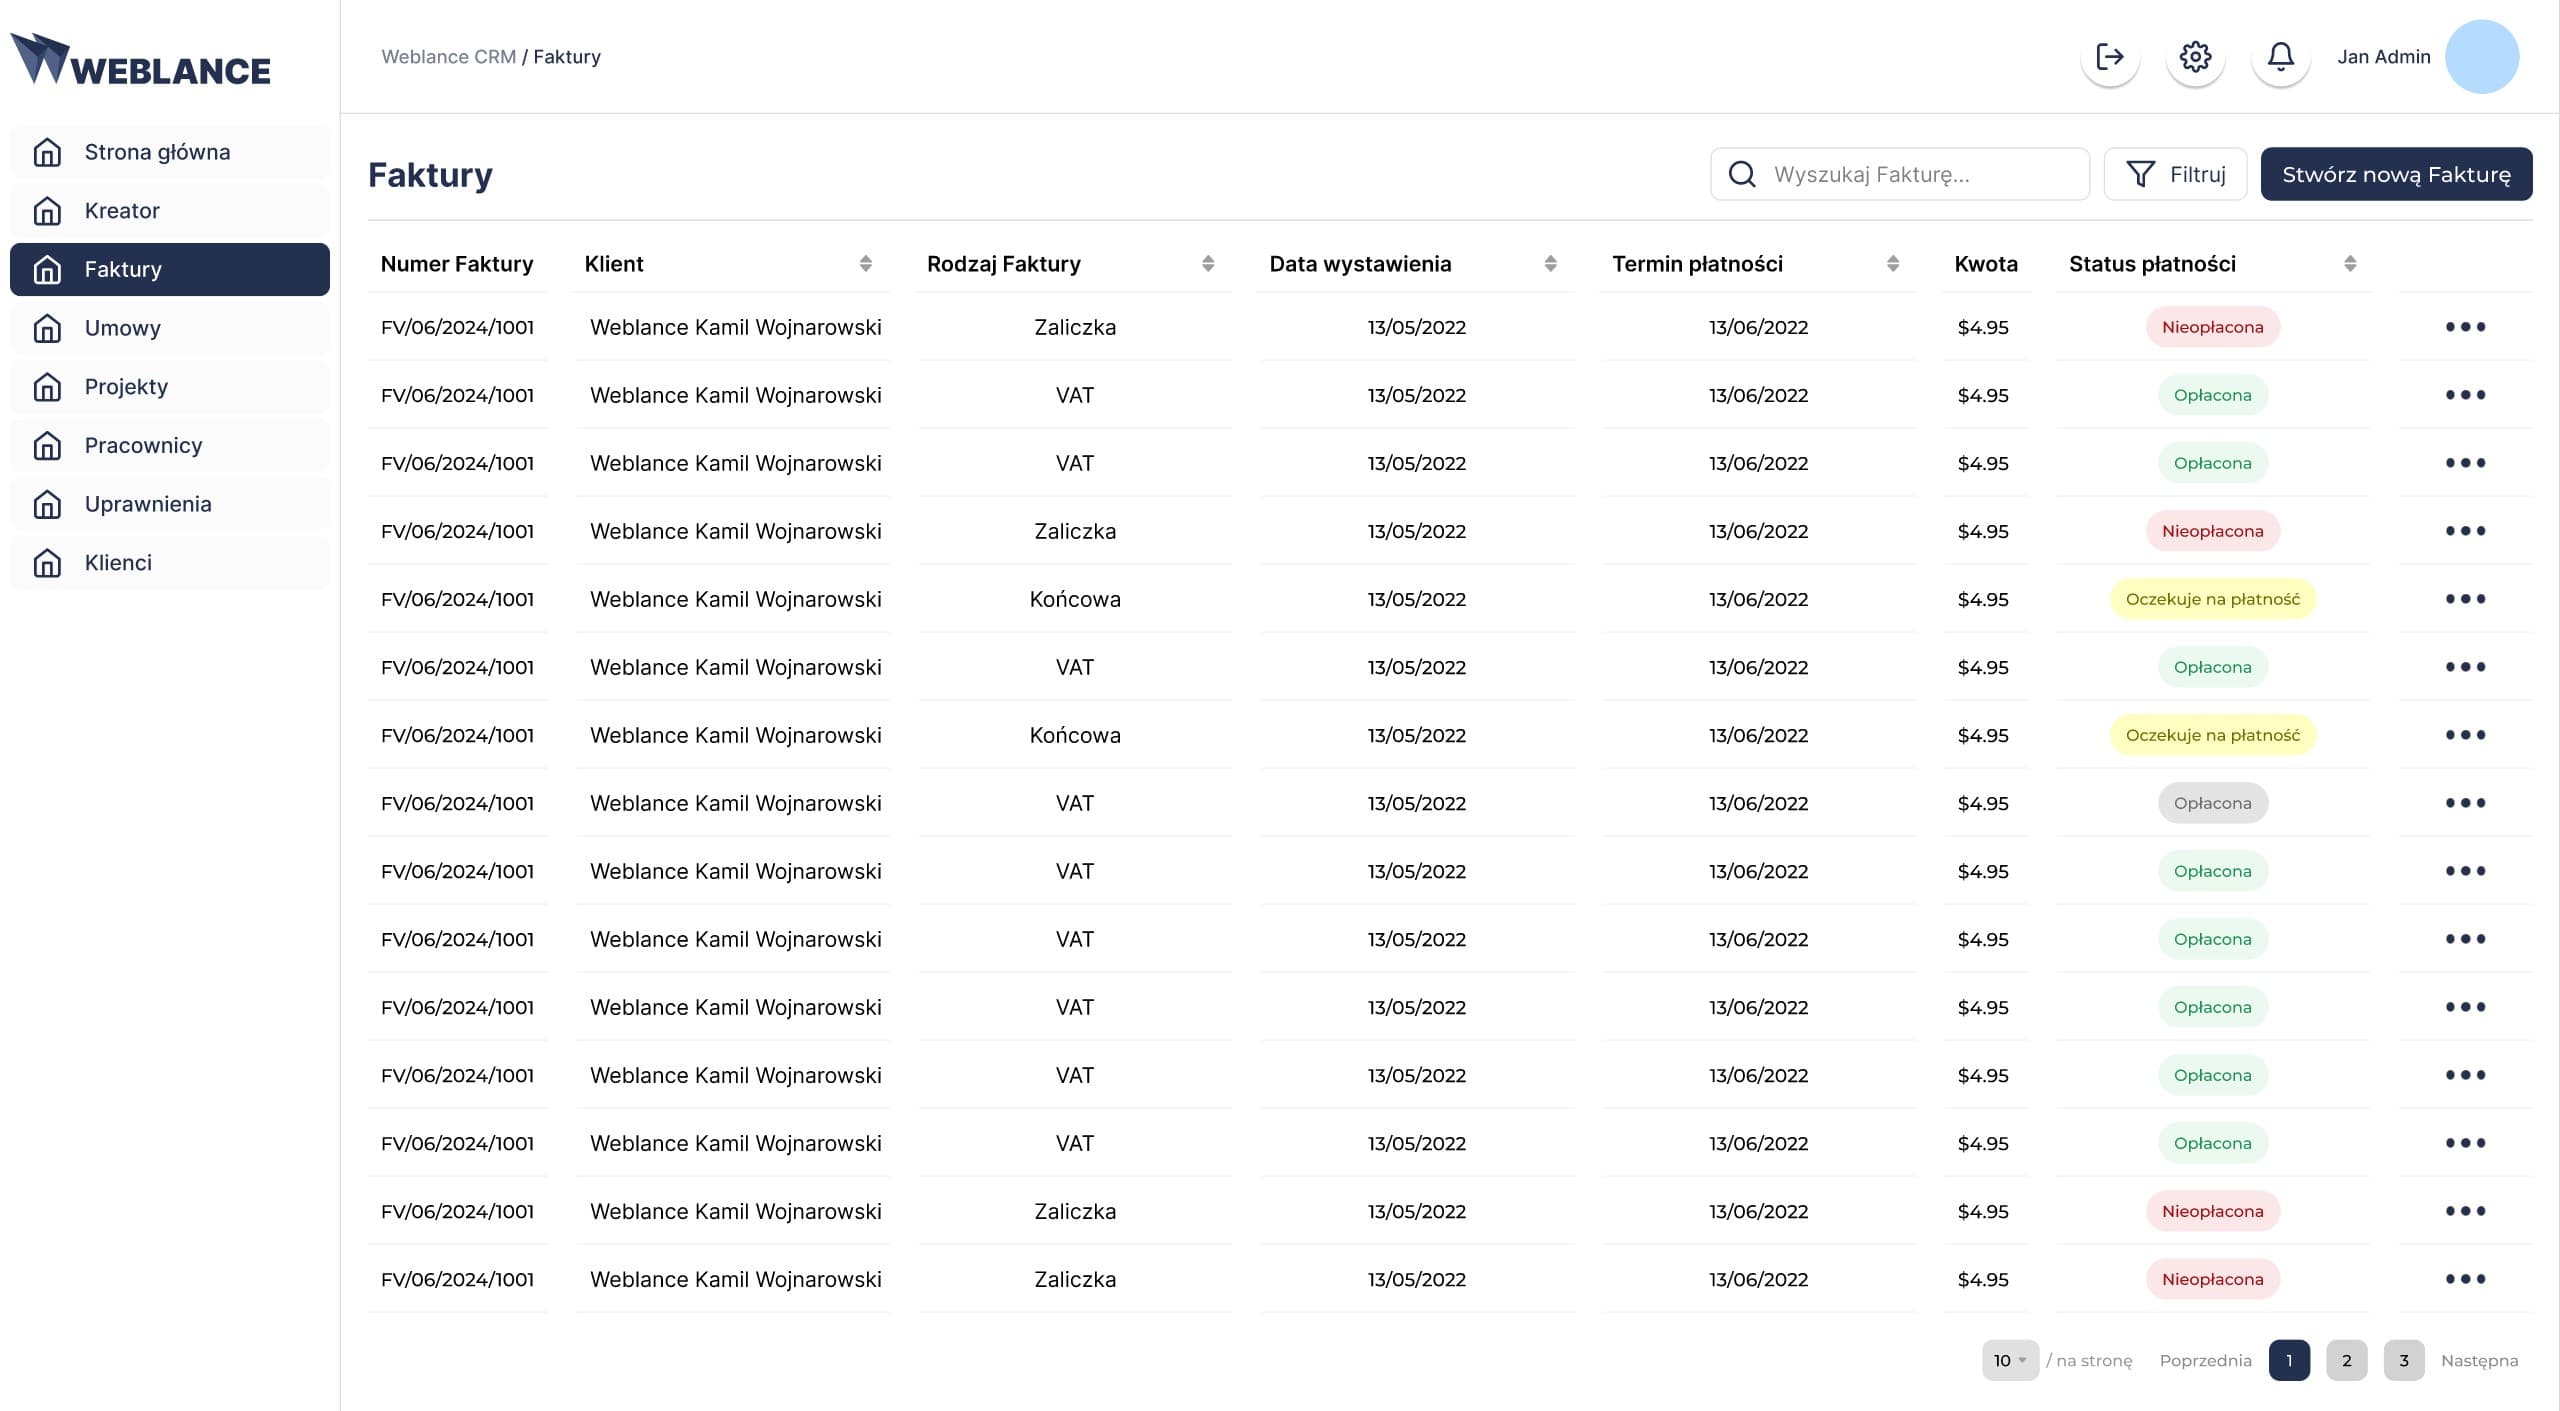Select Pracownicy in the sidebar menu
This screenshot has height=1411, width=2560.
(x=170, y=445)
